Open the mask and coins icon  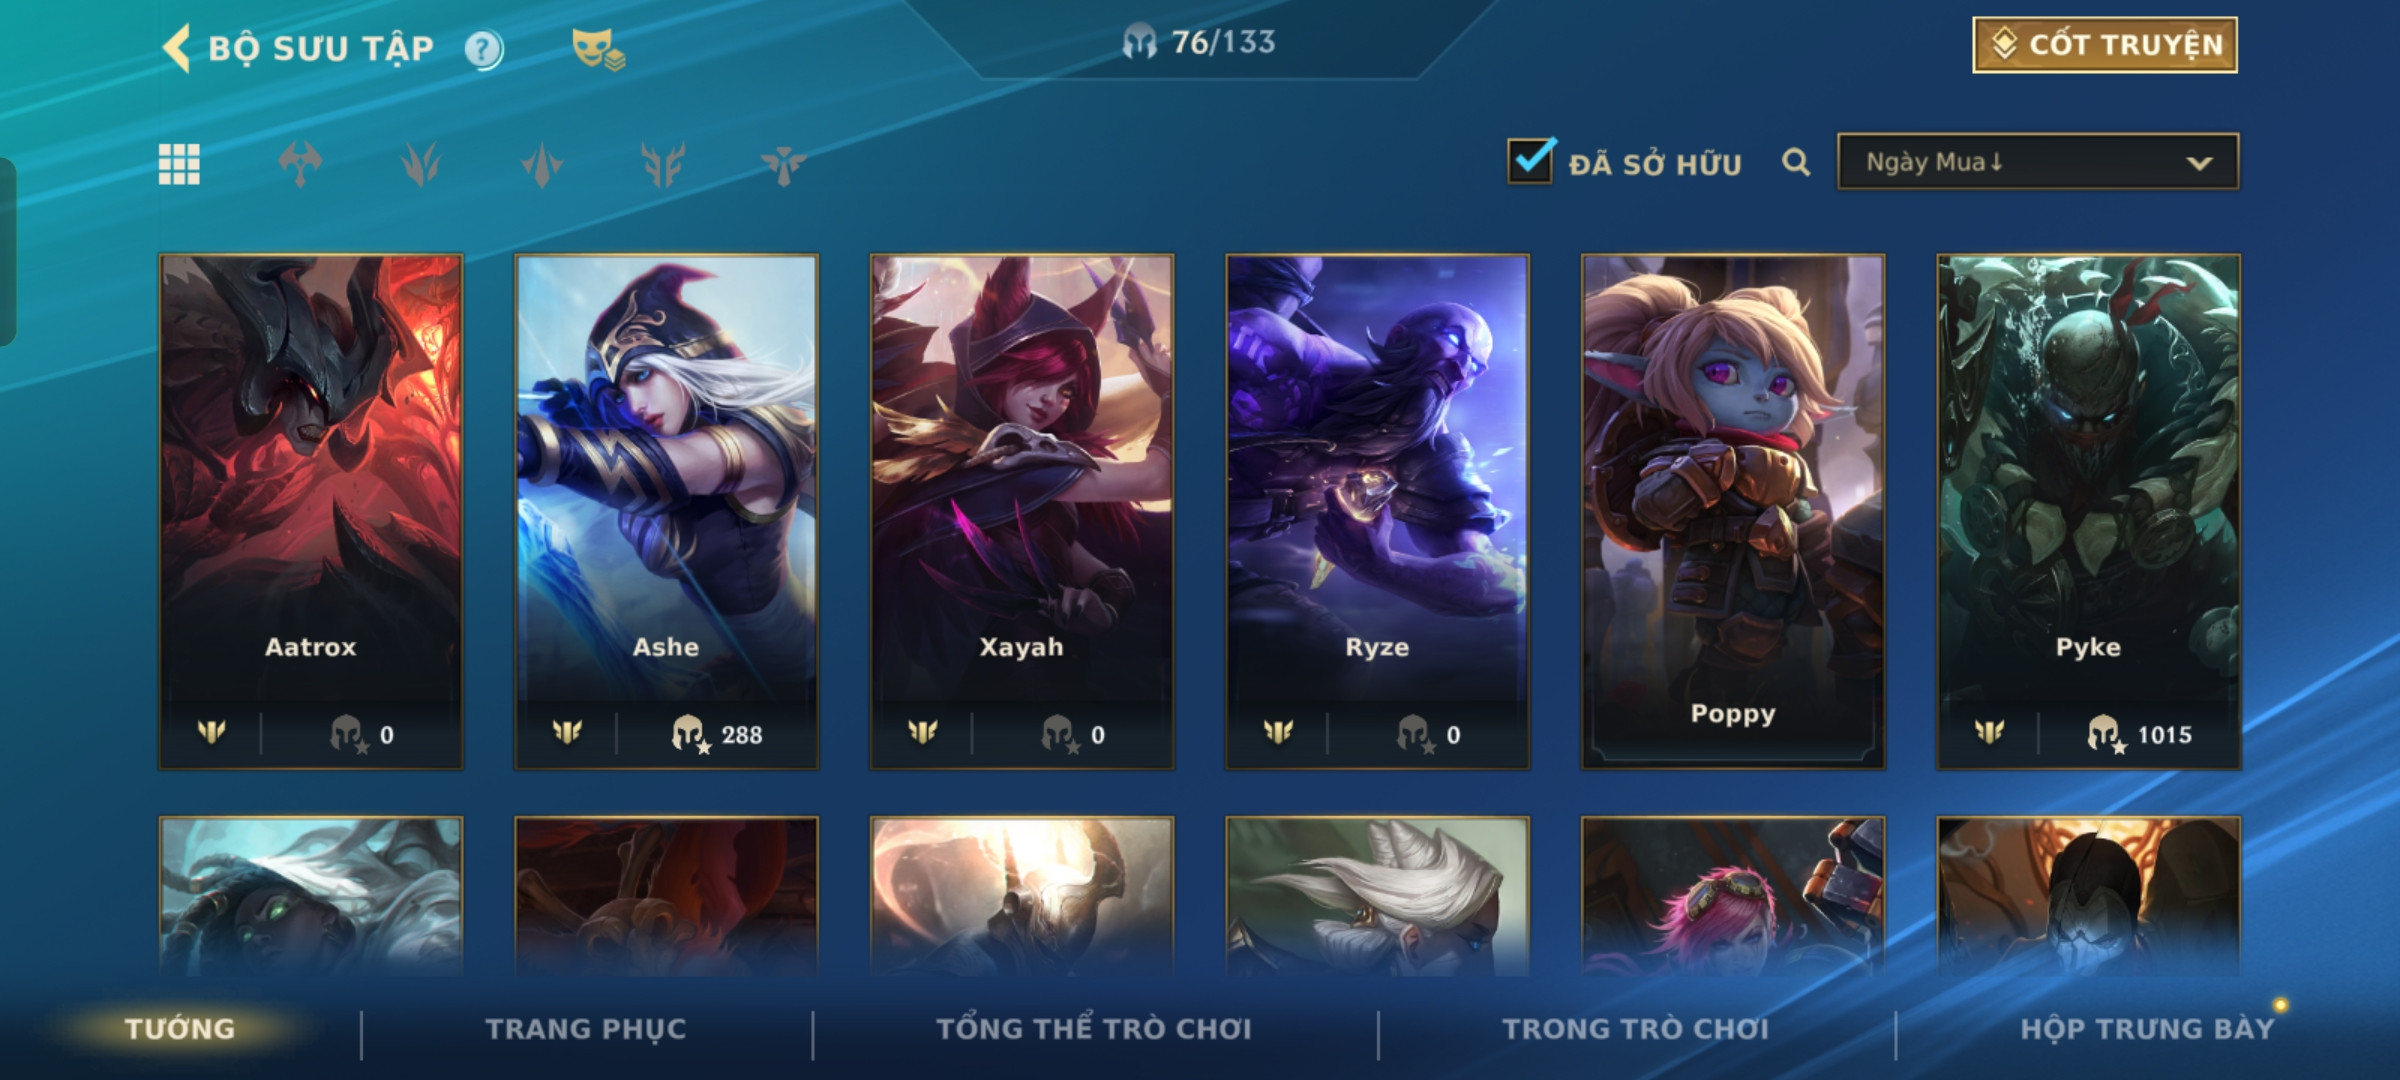pyautogui.click(x=598, y=49)
